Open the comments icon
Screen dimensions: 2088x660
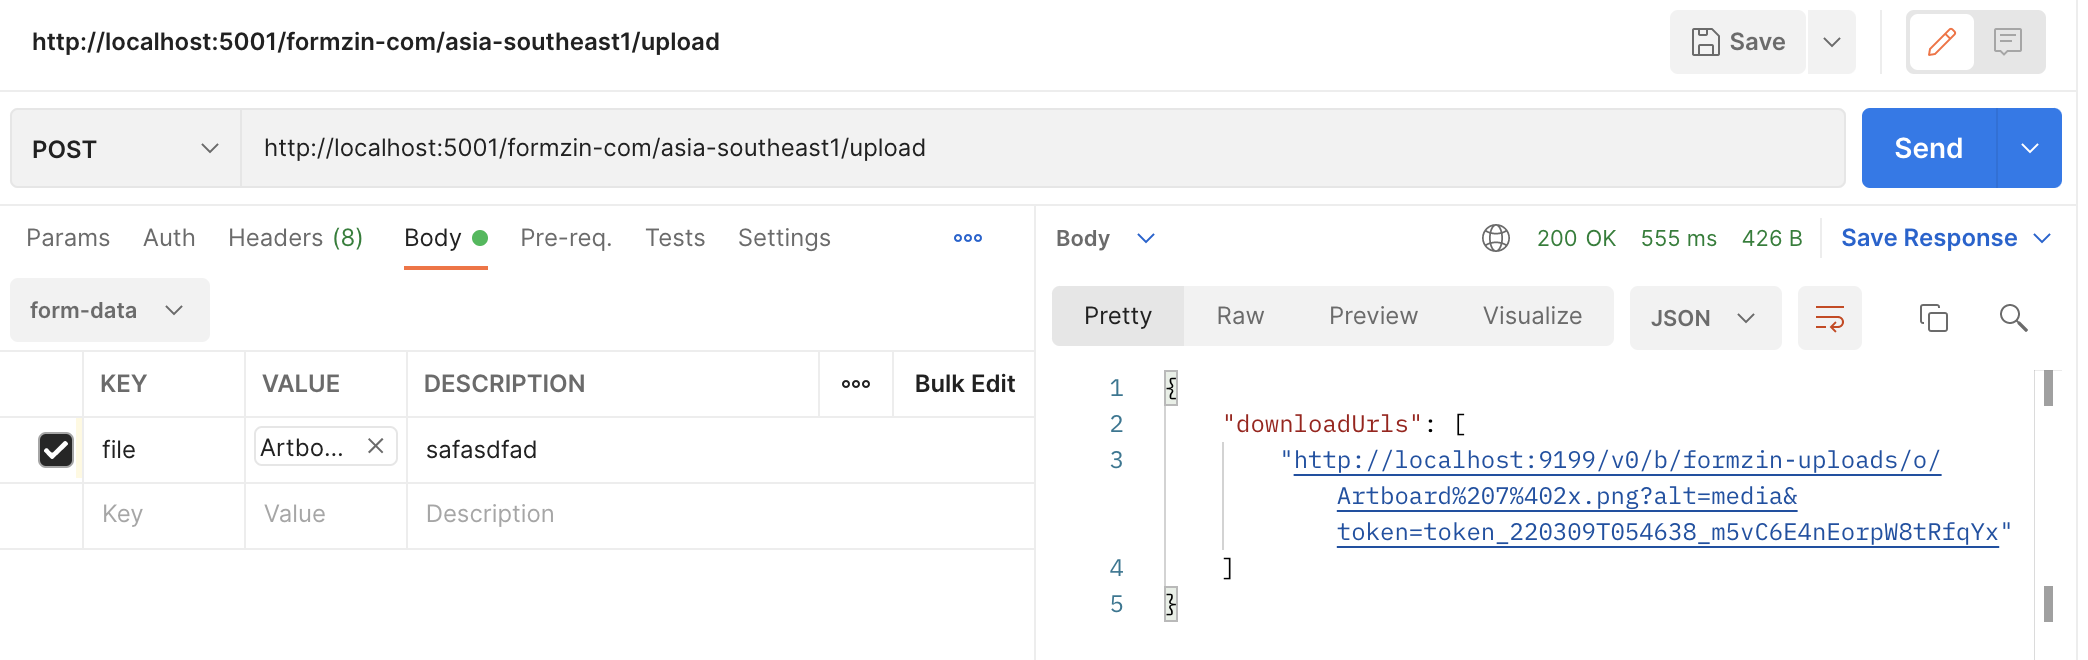point(2007,42)
